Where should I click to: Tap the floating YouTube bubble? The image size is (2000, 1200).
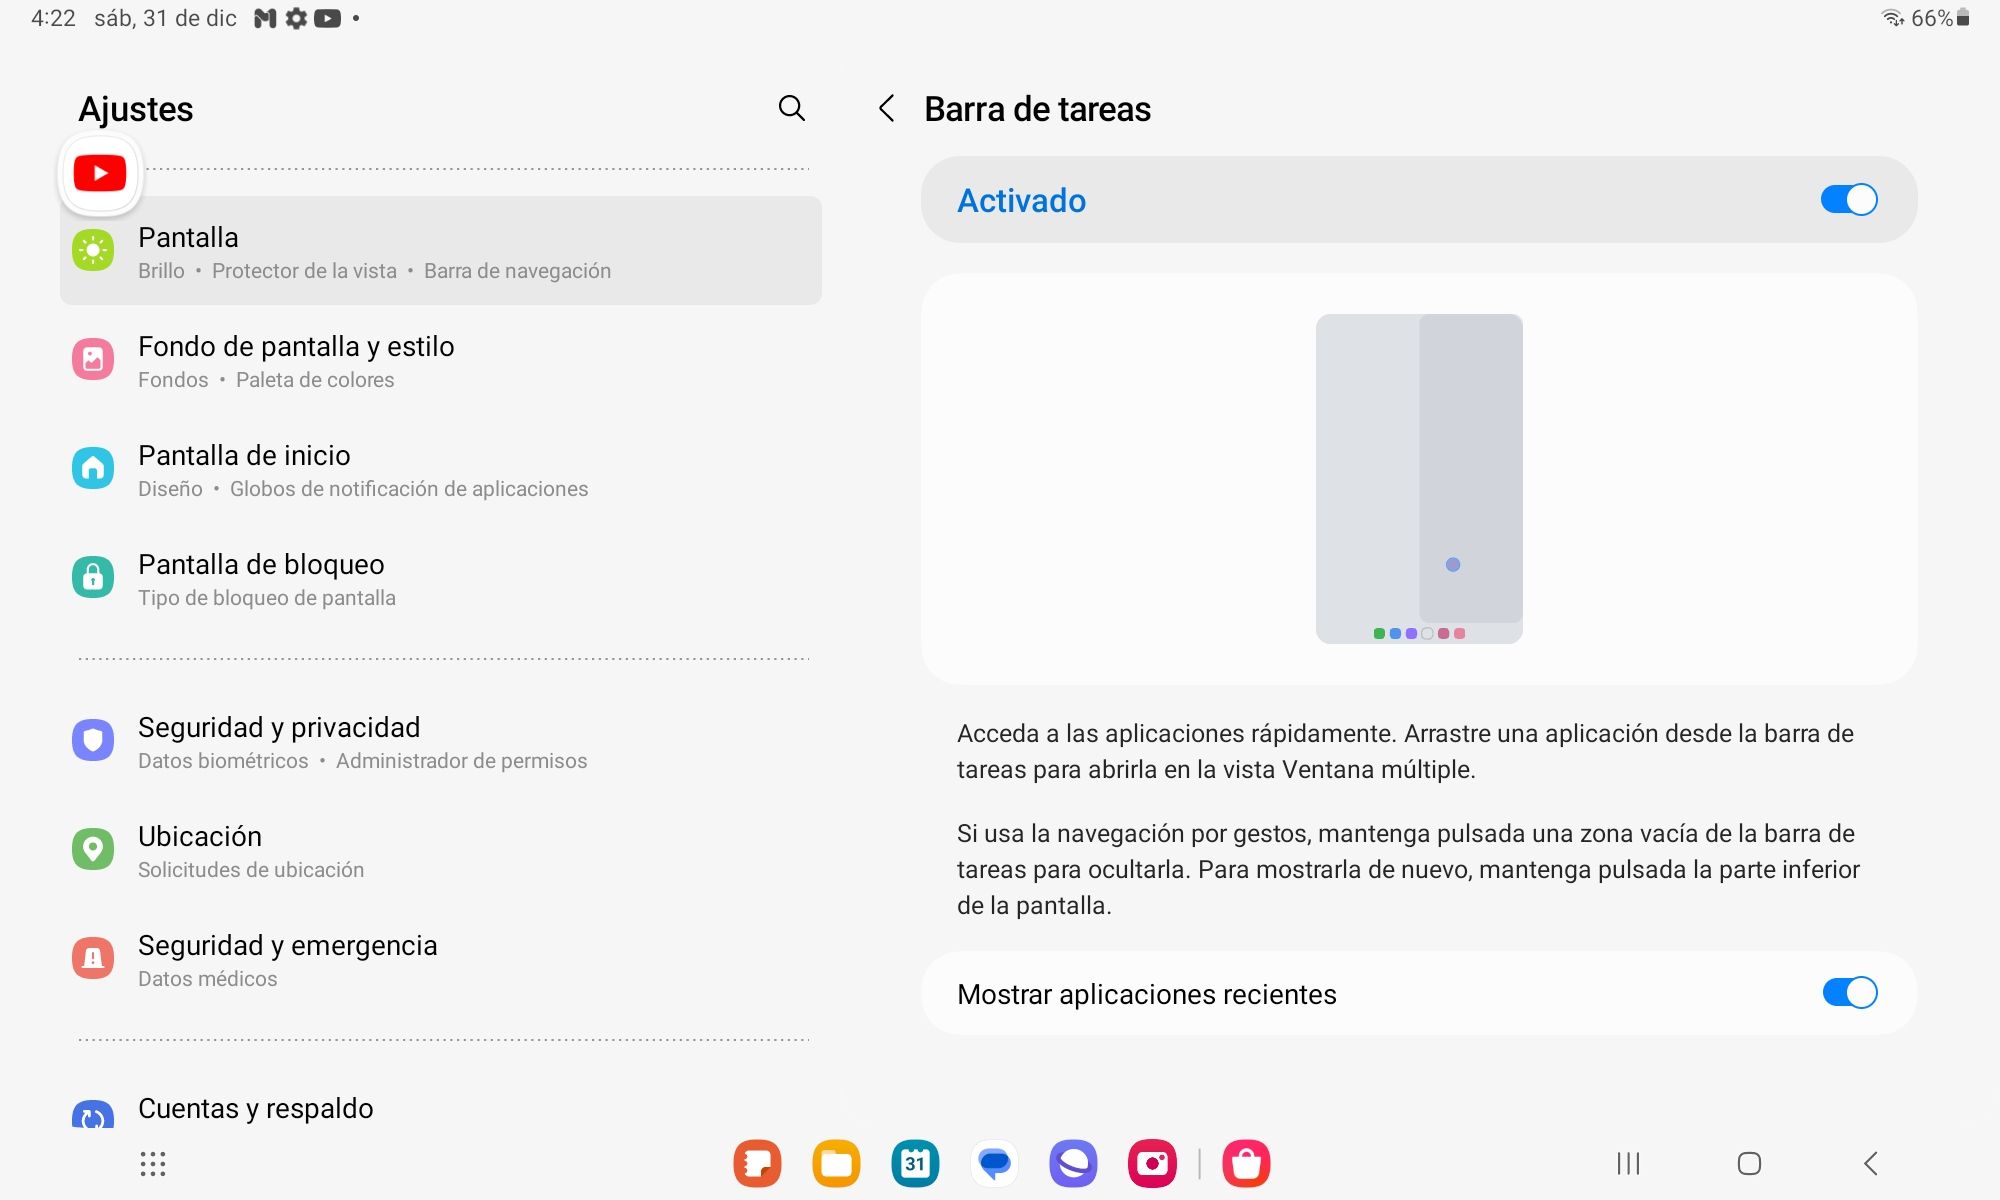pyautogui.click(x=100, y=173)
